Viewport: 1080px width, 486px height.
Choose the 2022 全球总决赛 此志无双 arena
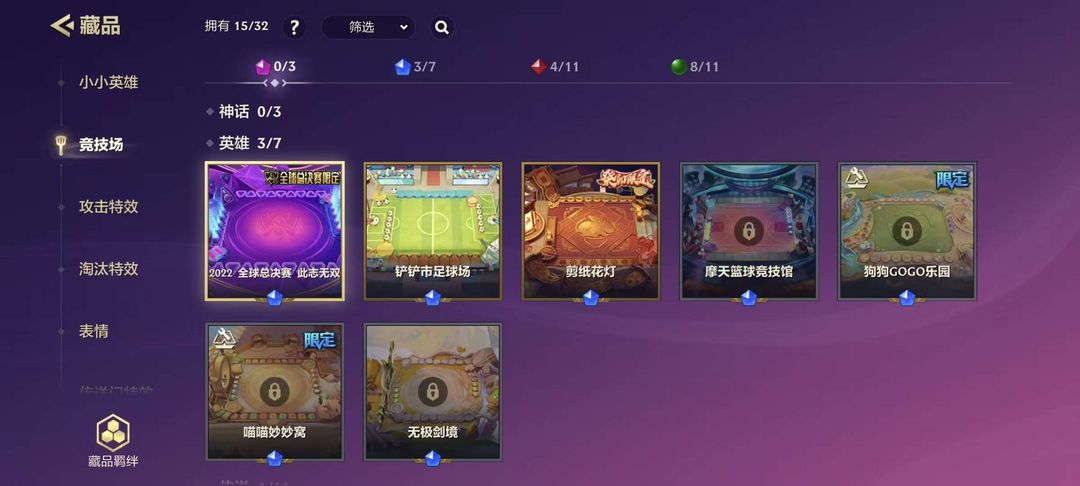tap(275, 231)
